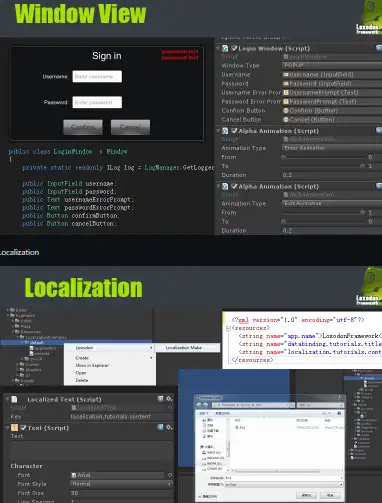
Task: Select Show in Explorer menu item
Action: point(110,365)
